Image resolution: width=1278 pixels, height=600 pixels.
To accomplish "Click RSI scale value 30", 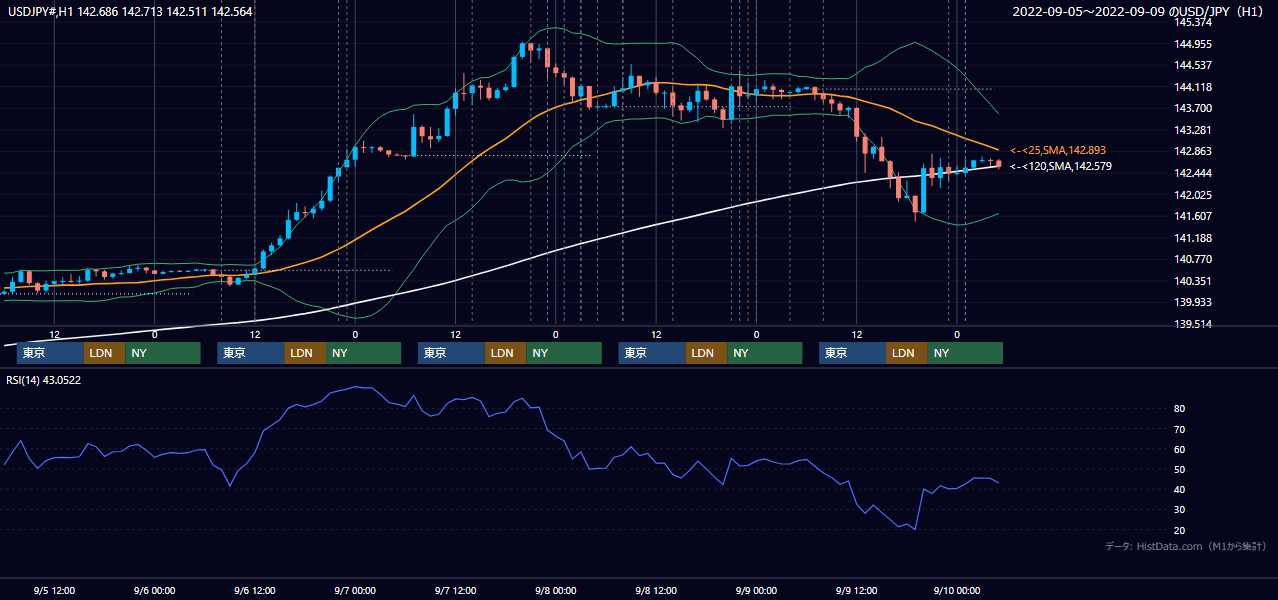I will tap(1180, 509).
